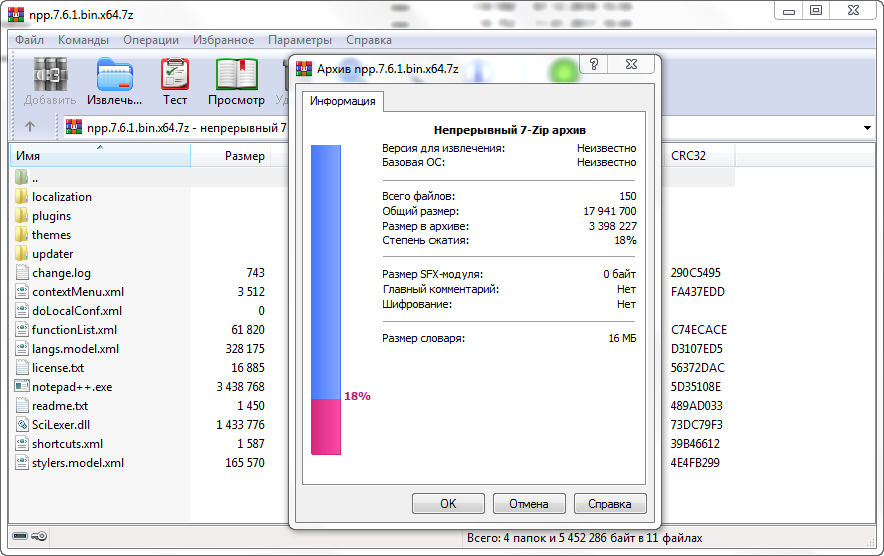Expand the archive path dropdown arrow
The width and height of the screenshot is (884, 556).
pos(866,128)
